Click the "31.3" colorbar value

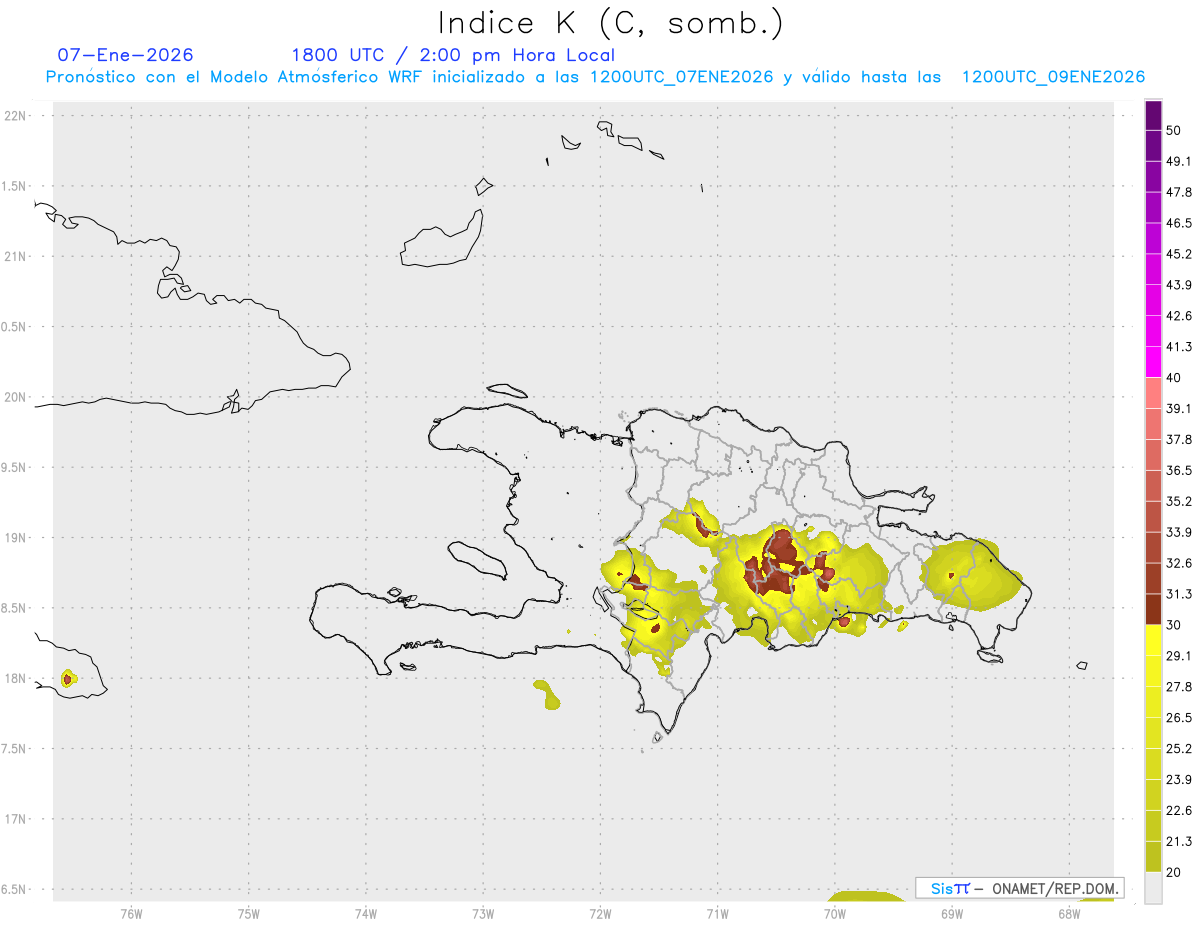point(1179,594)
